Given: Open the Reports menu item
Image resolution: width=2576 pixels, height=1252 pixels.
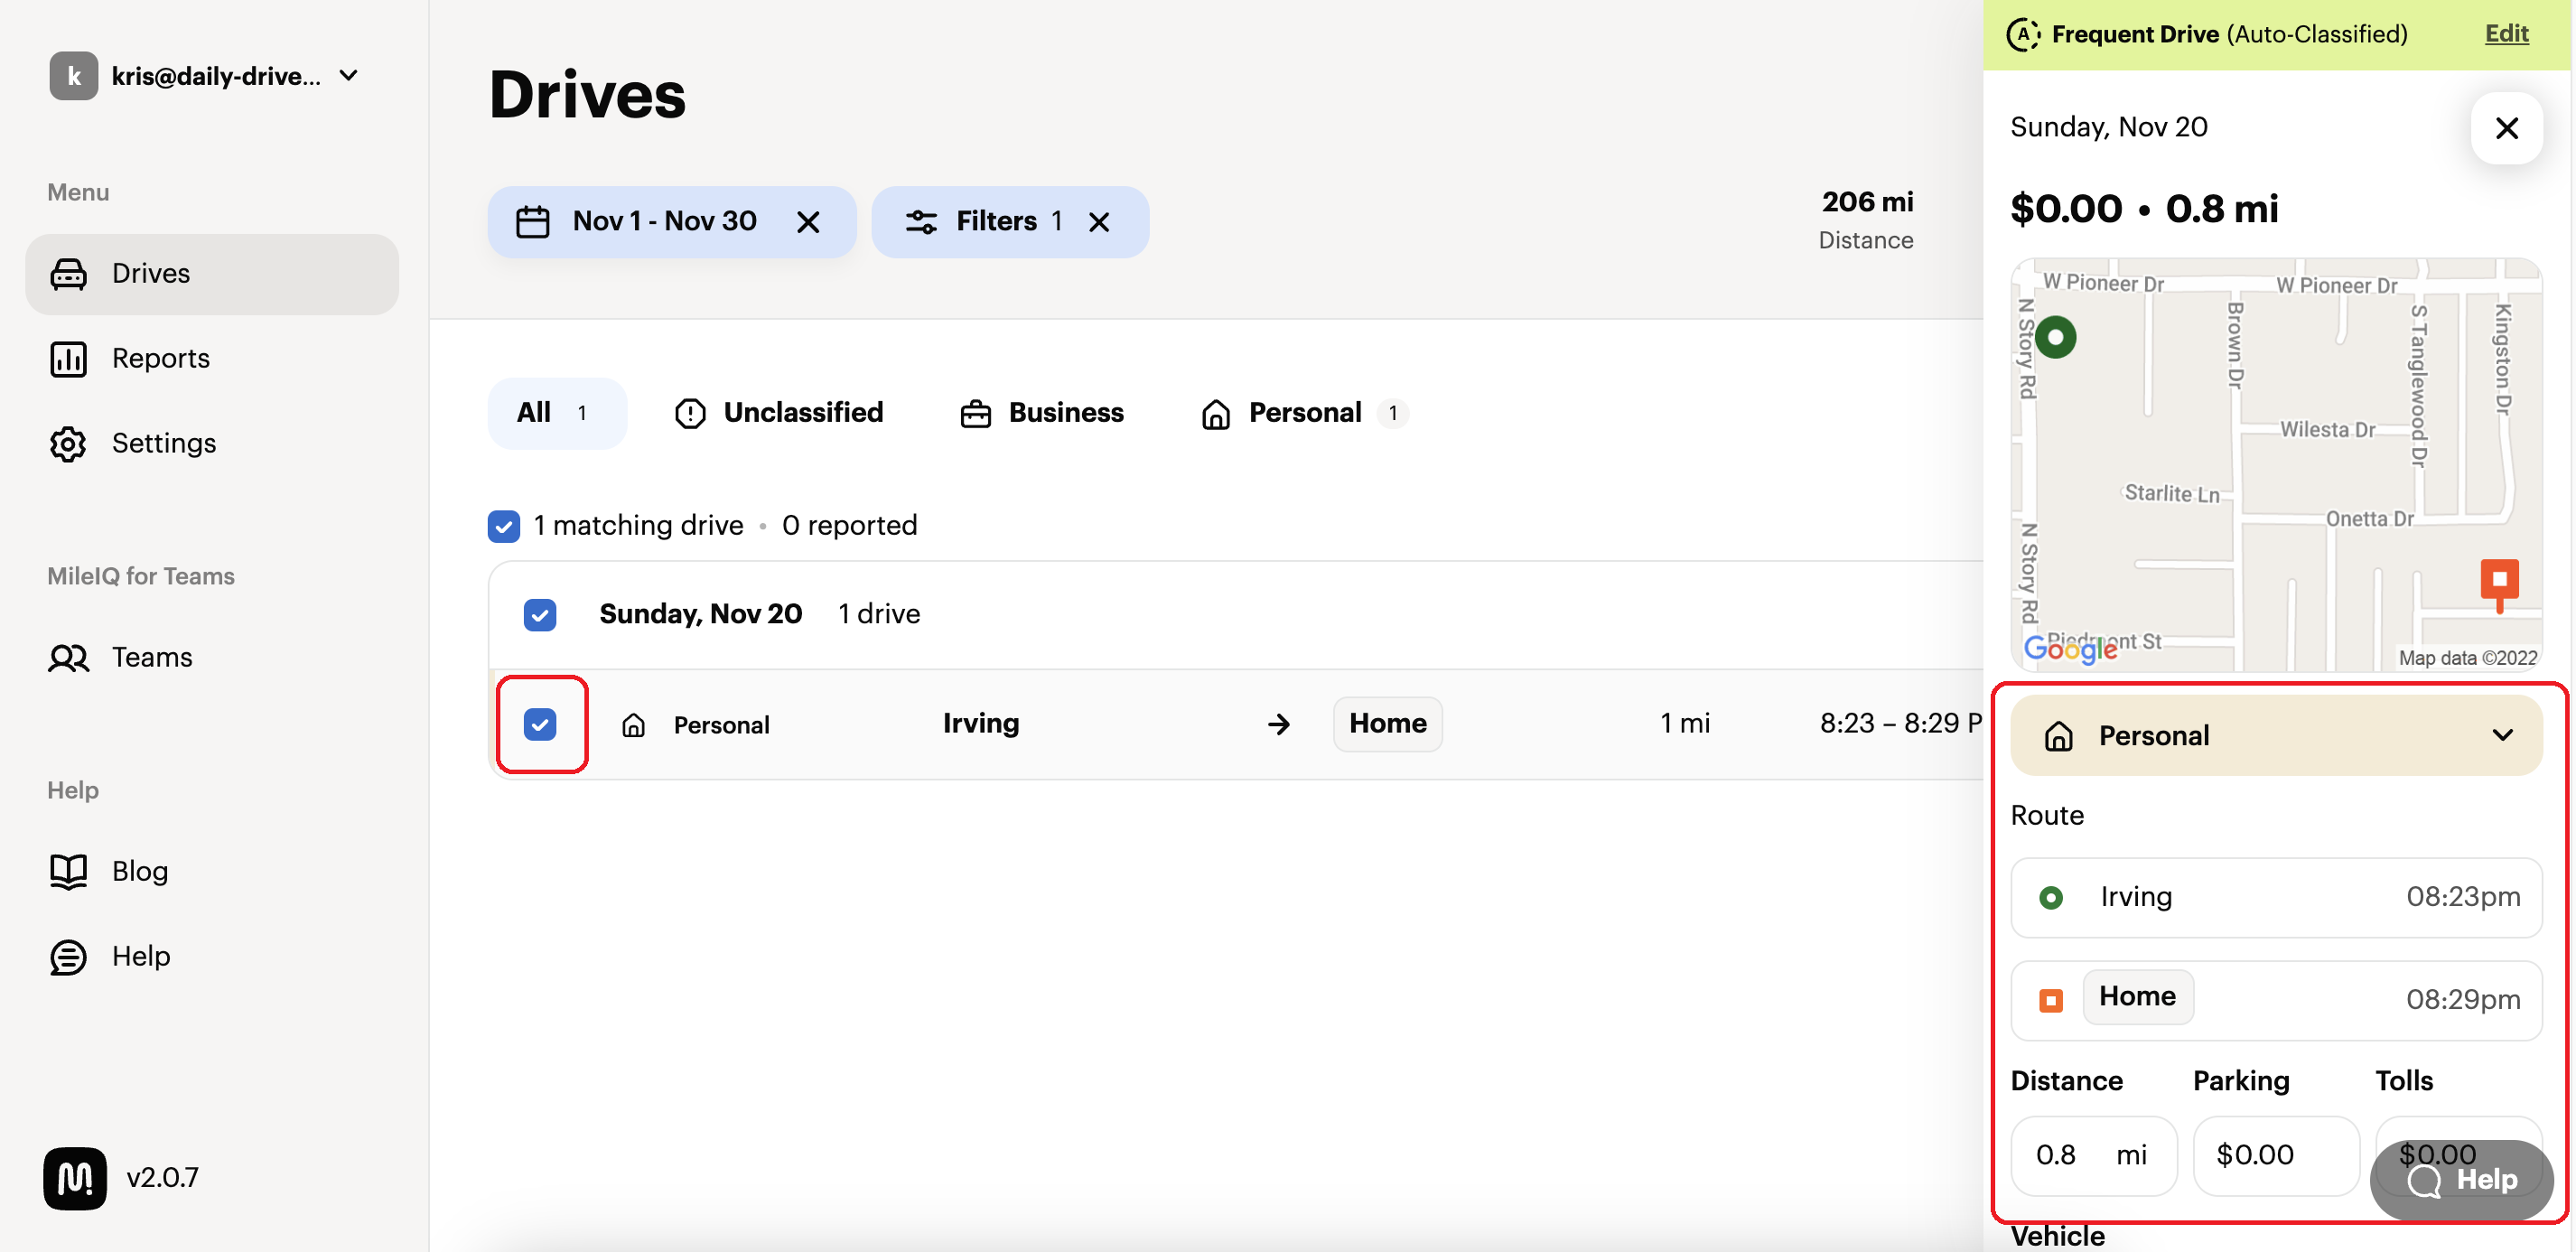Looking at the screenshot, I should coord(212,358).
